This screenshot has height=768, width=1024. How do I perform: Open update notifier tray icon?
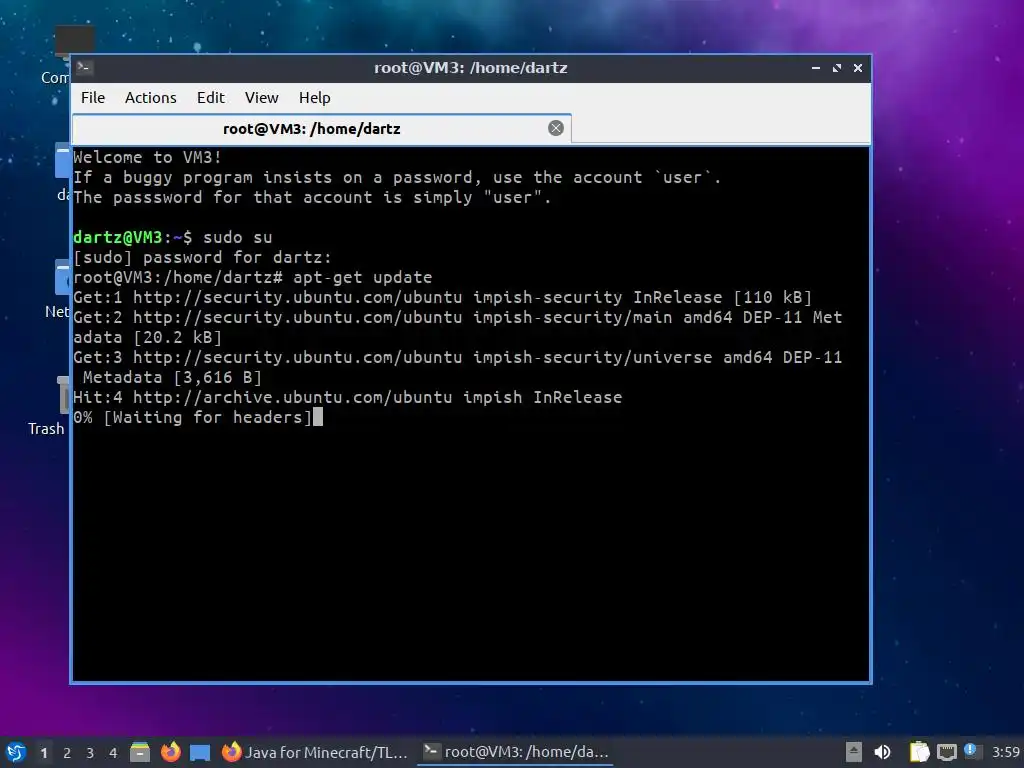click(x=970, y=750)
